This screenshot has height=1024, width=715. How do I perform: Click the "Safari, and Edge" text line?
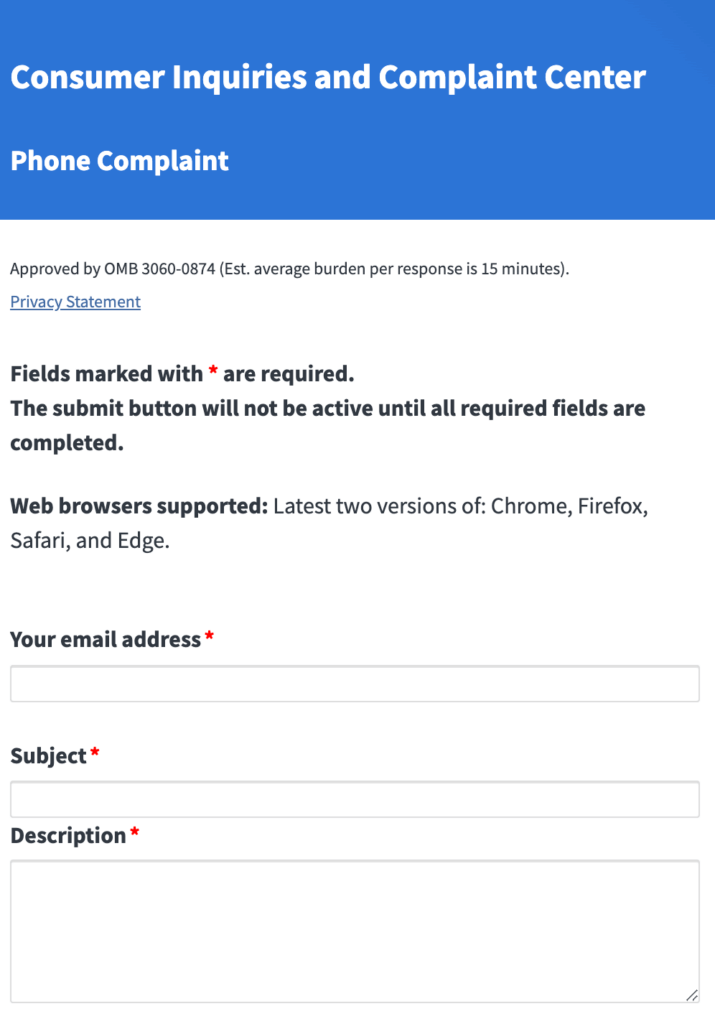[x=89, y=541]
